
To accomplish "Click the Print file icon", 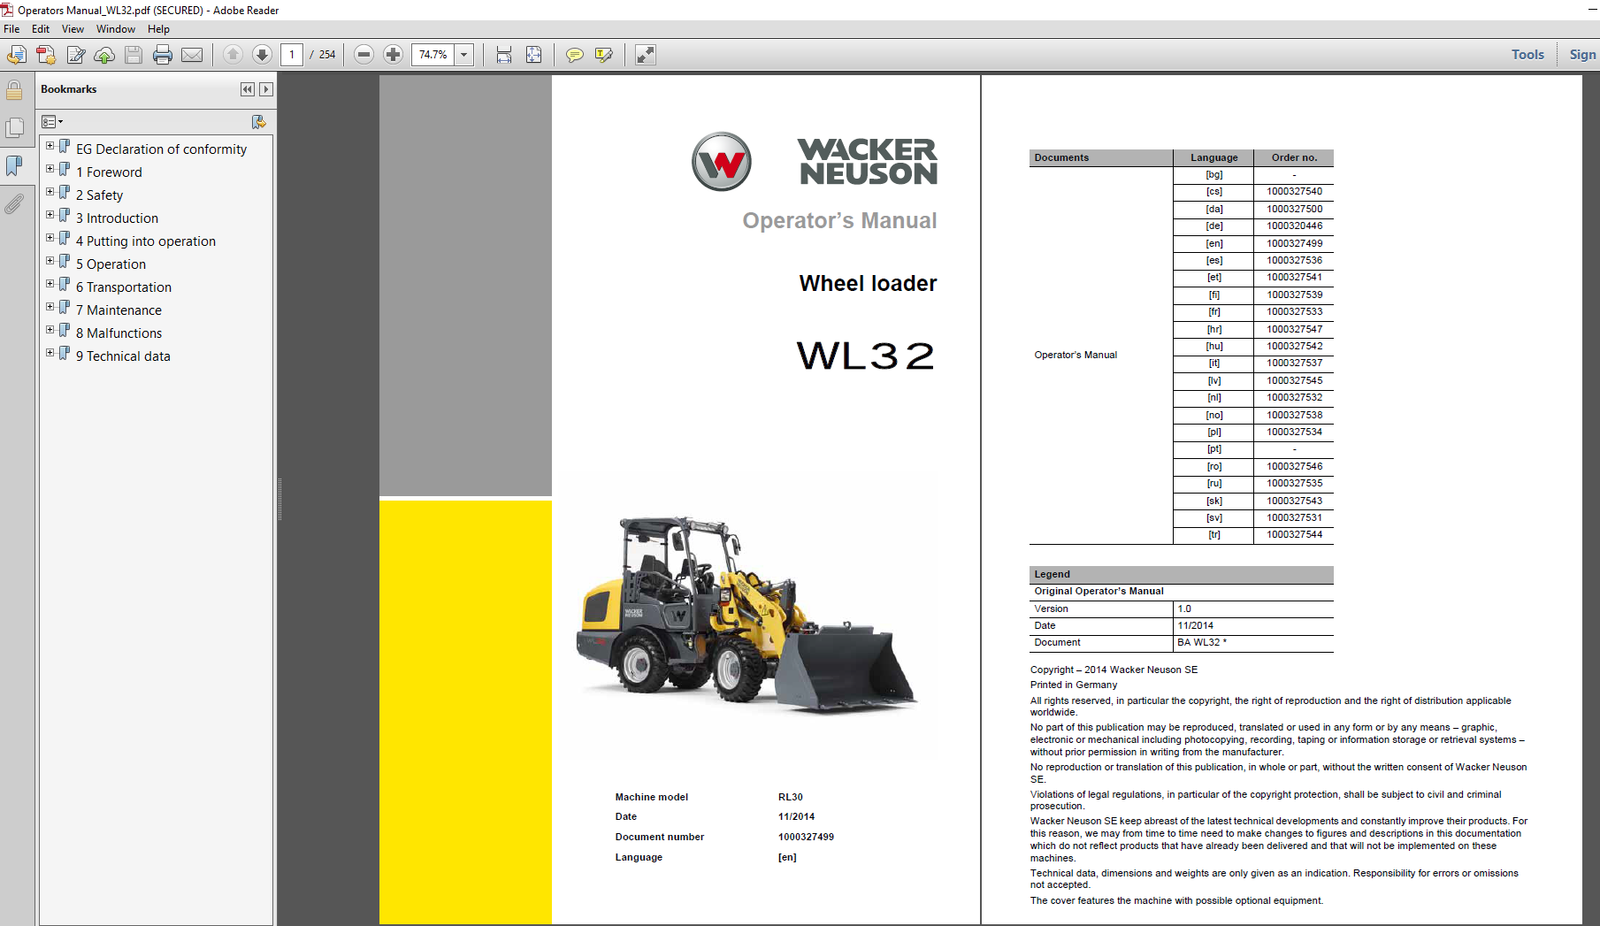I will point(163,55).
